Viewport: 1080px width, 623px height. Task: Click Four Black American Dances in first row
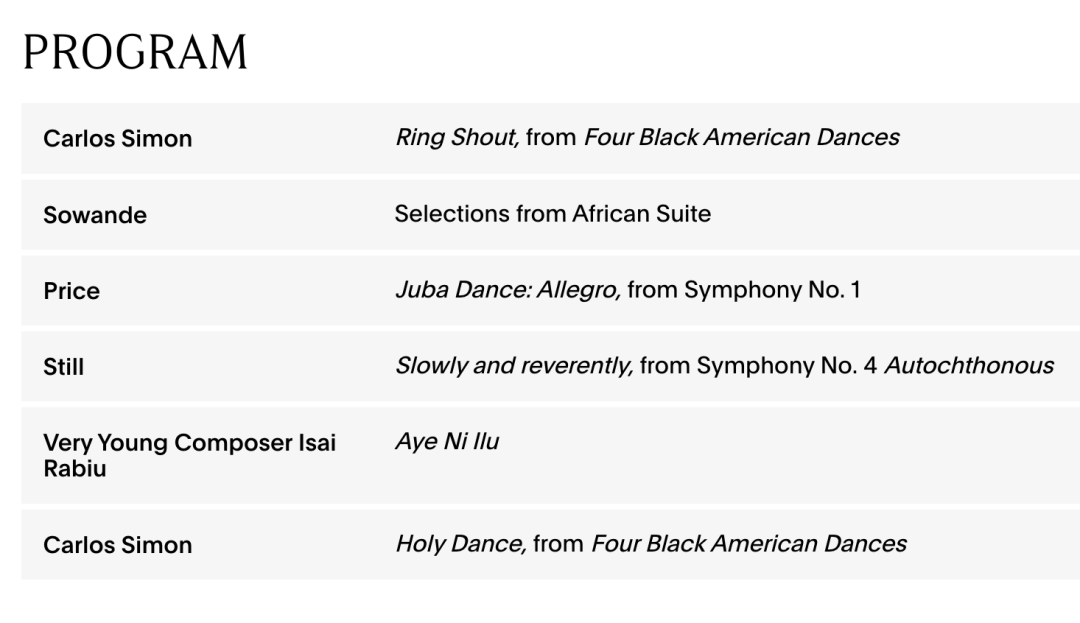(742, 138)
